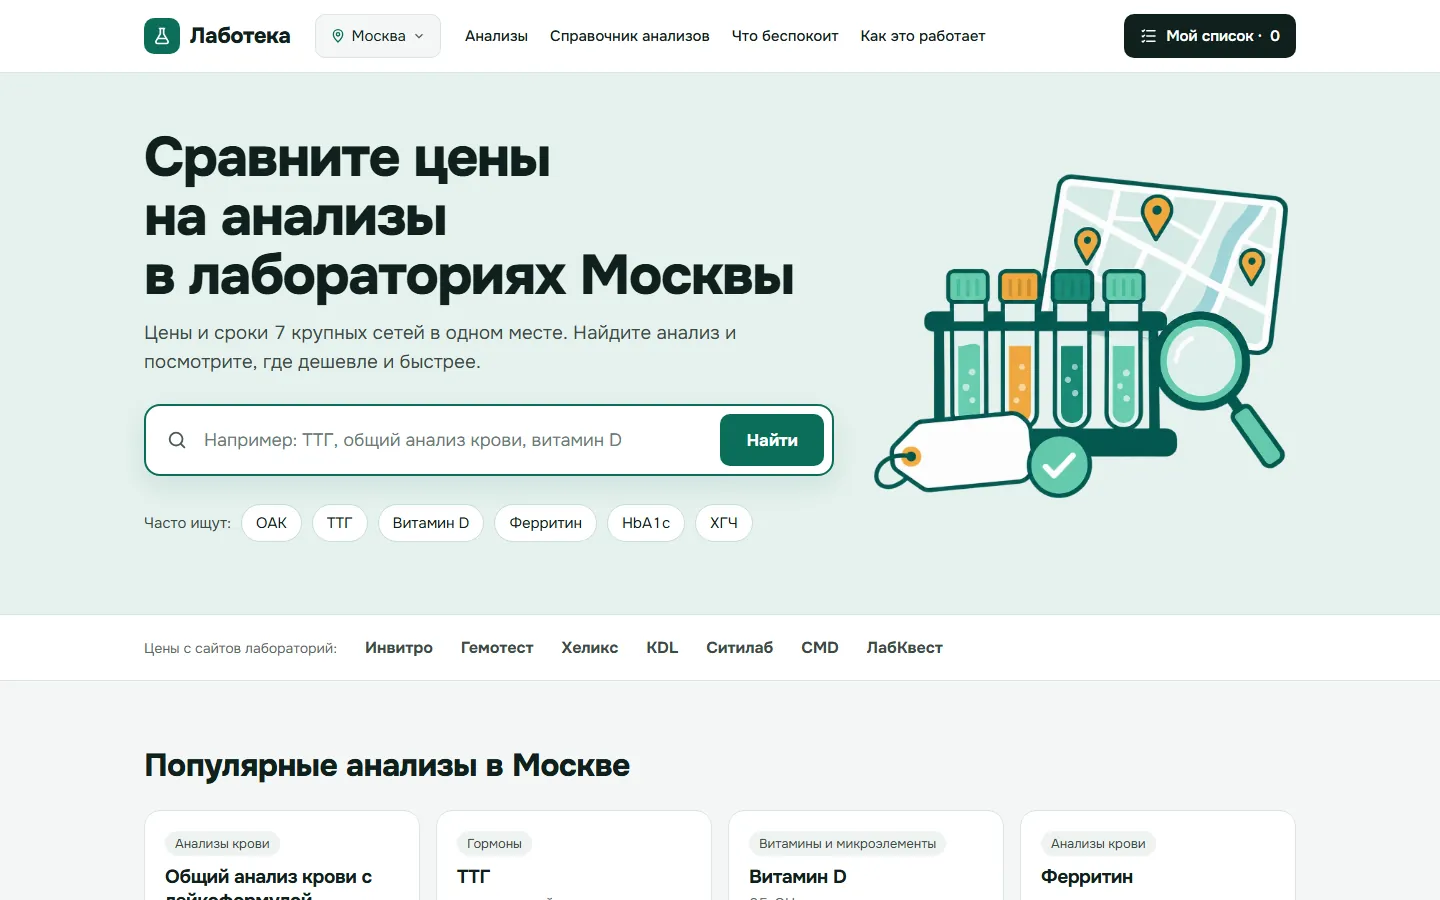Go to Справочник анализов
The height and width of the screenshot is (900, 1440).
630,36
